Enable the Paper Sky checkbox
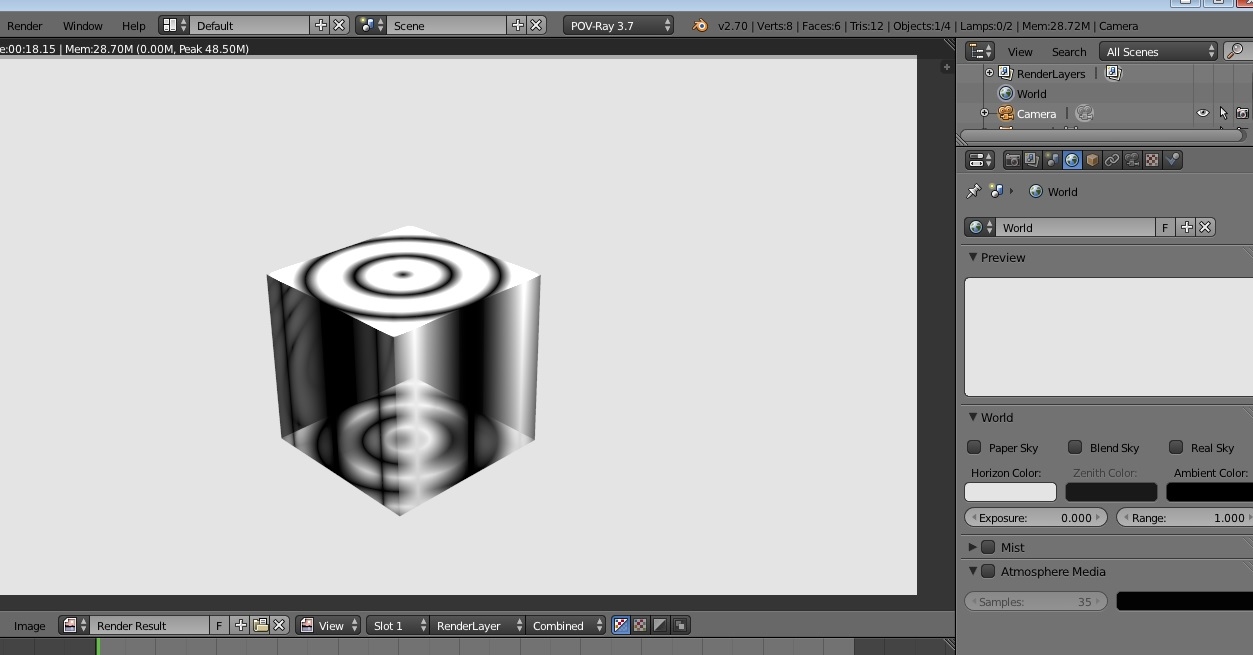 974,447
